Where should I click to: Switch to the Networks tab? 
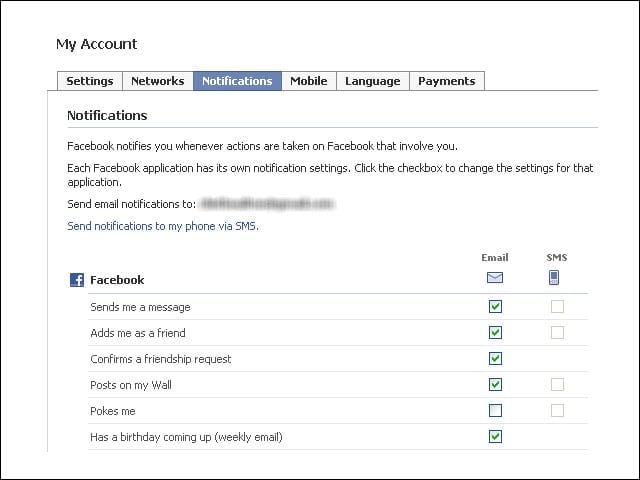158,81
